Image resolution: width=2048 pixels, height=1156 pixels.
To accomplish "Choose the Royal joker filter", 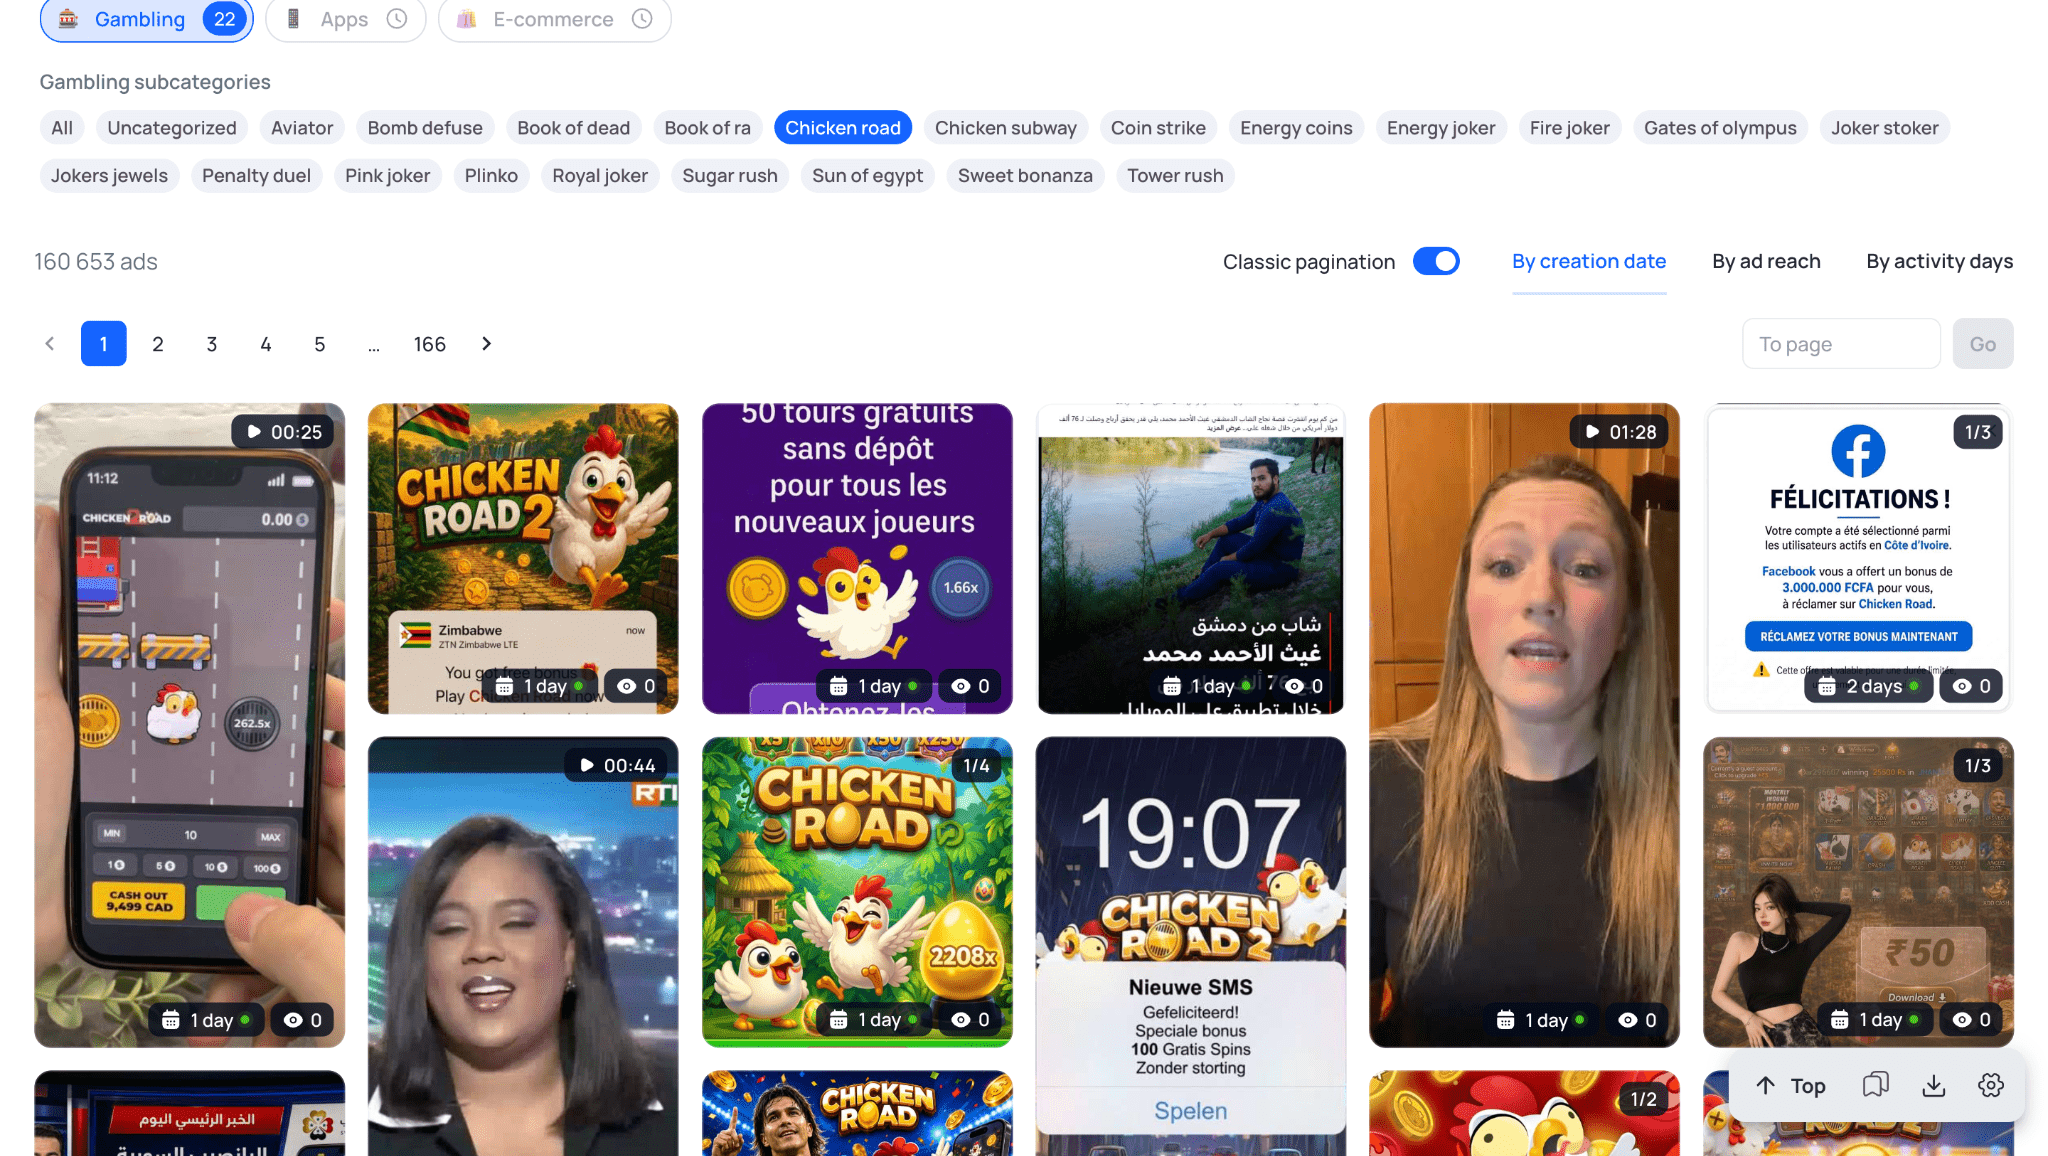I will point(600,176).
